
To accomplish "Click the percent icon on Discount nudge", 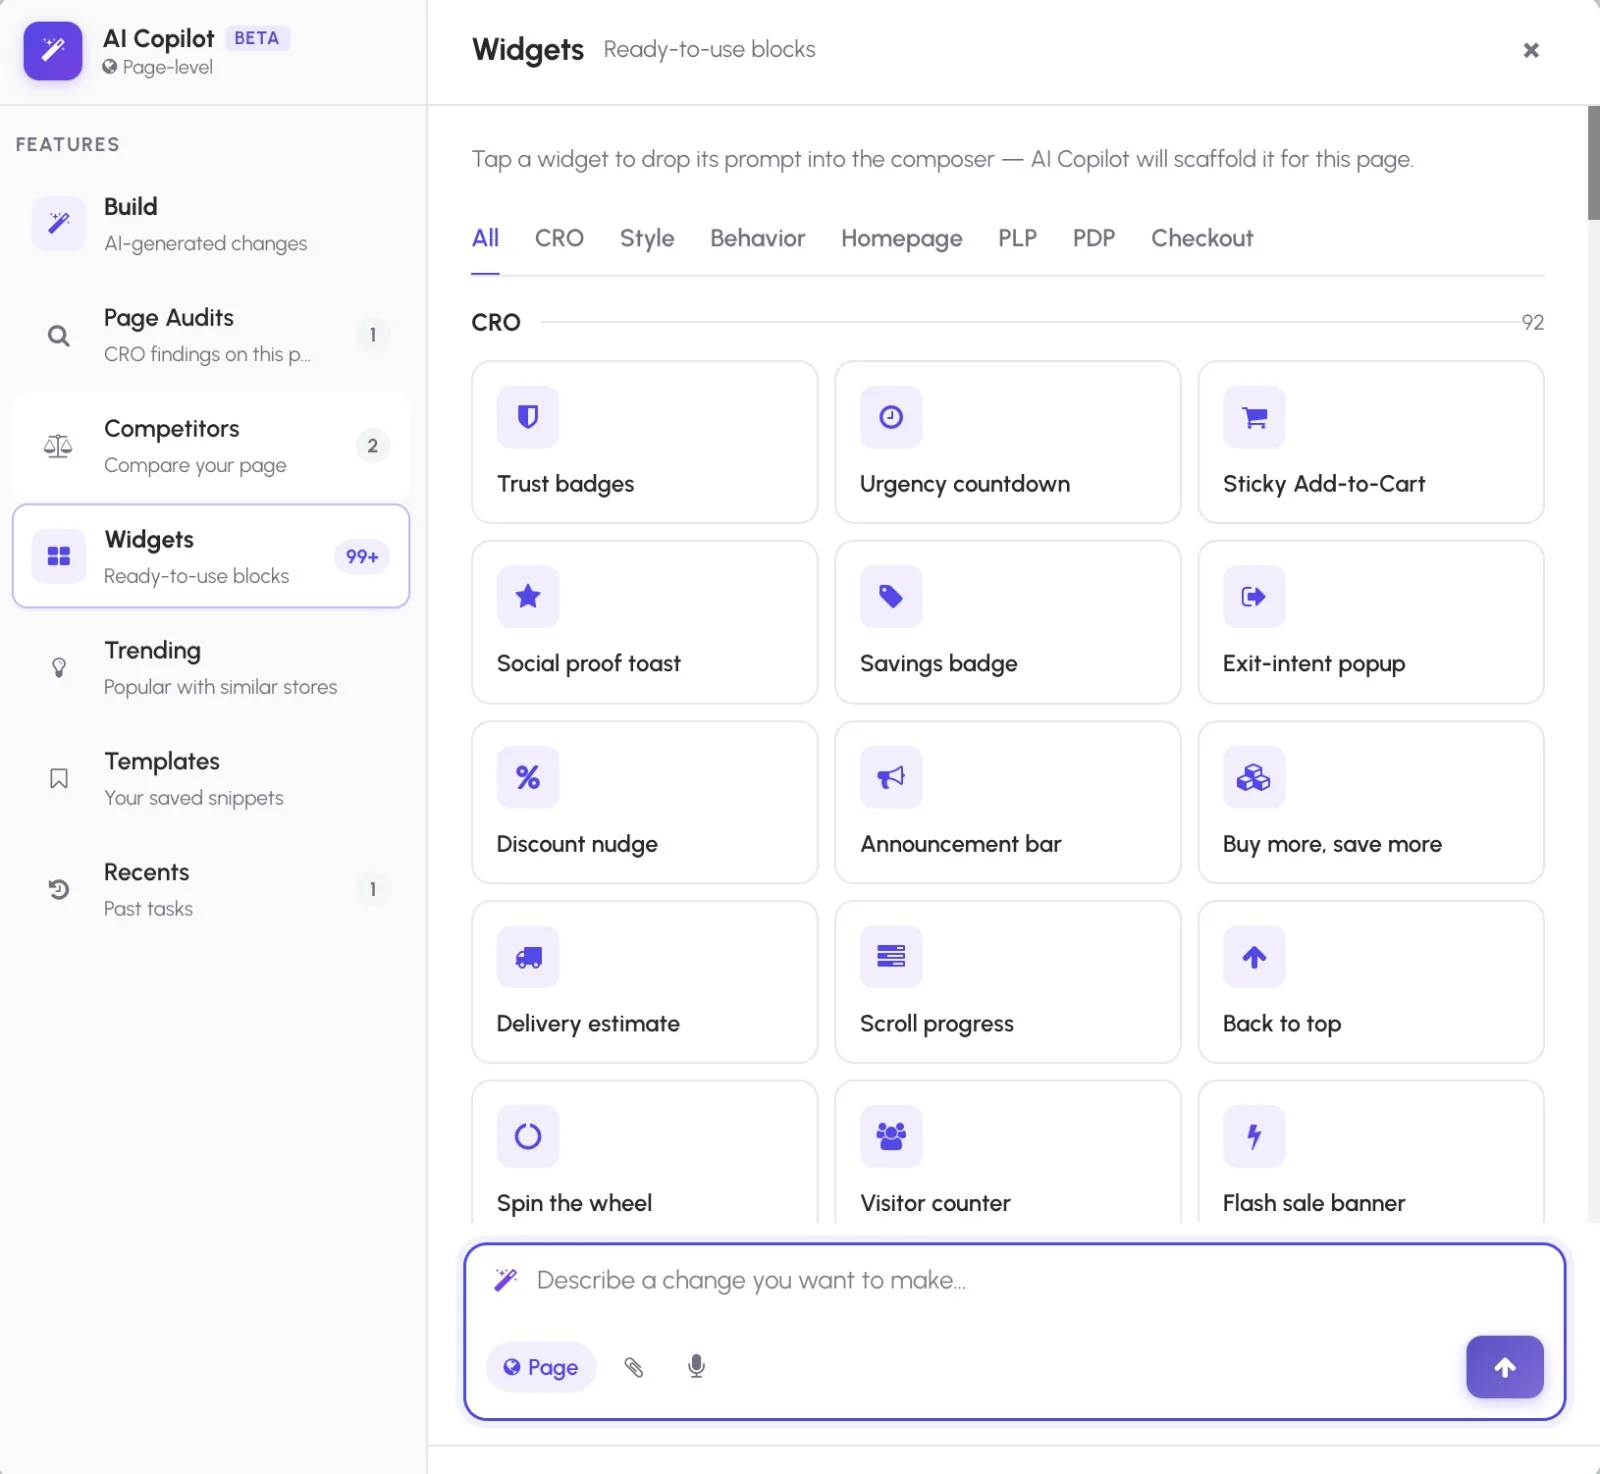I will coord(528,777).
